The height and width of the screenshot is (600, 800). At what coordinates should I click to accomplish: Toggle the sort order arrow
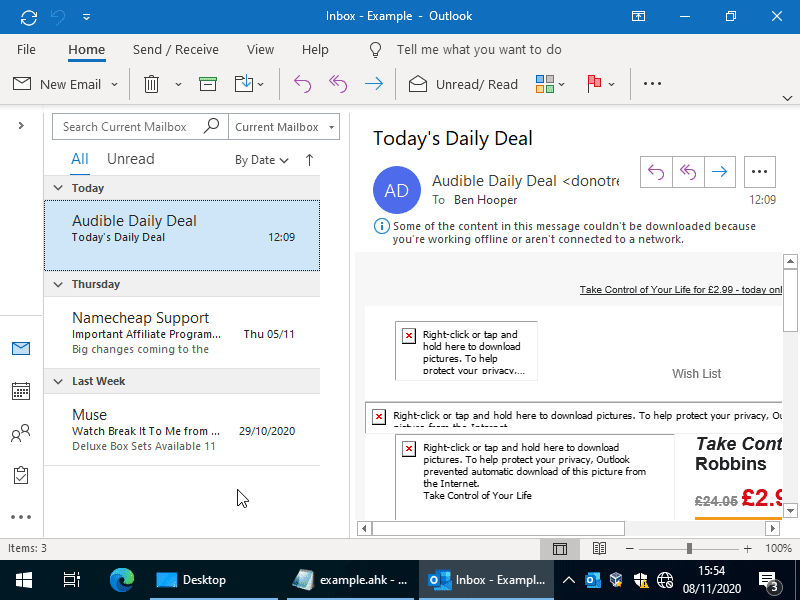(x=309, y=160)
